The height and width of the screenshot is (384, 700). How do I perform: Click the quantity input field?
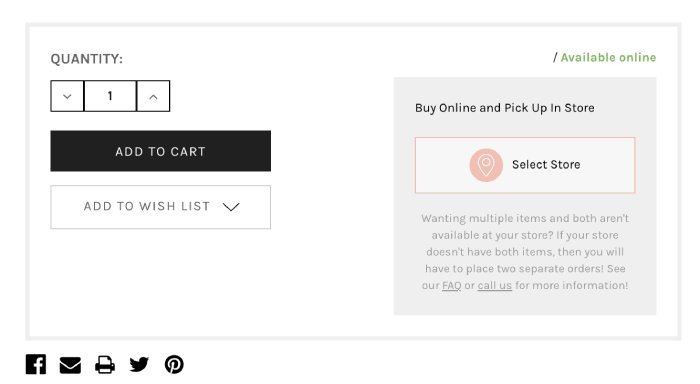point(110,96)
